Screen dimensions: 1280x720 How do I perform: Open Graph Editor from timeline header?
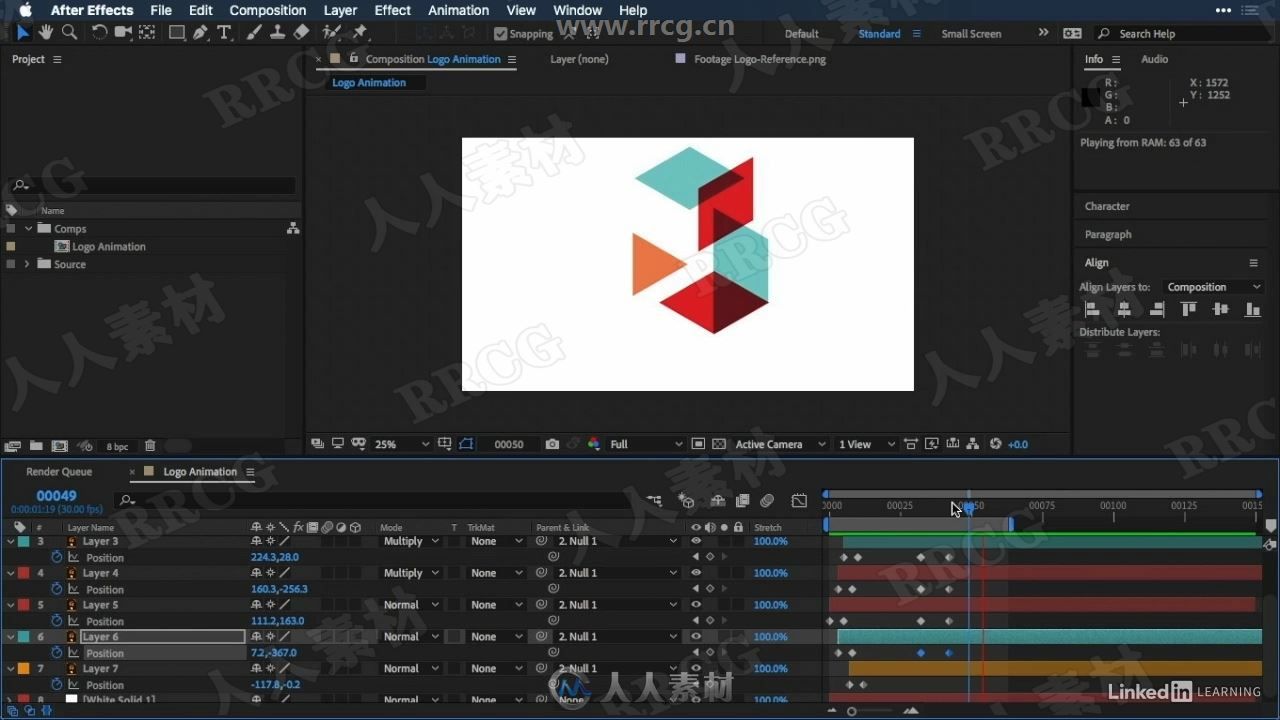pos(799,501)
